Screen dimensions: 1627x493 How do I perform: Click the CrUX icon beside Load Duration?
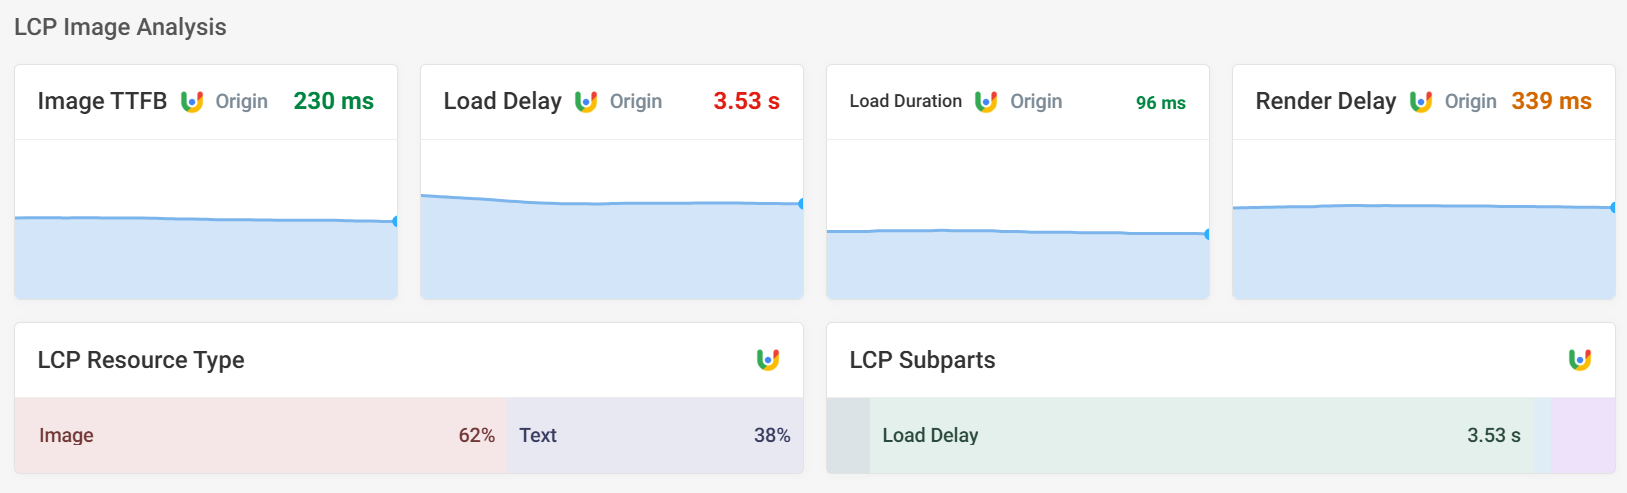pos(986,101)
